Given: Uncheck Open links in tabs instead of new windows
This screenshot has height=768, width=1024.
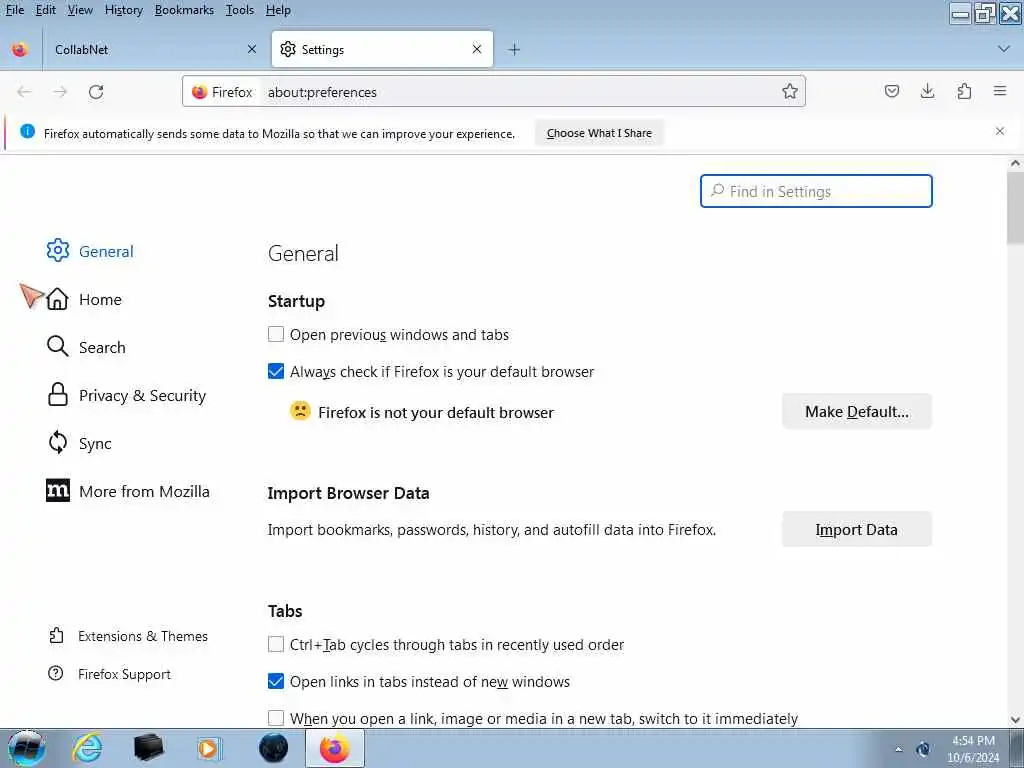Looking at the screenshot, I should pyautogui.click(x=276, y=681).
